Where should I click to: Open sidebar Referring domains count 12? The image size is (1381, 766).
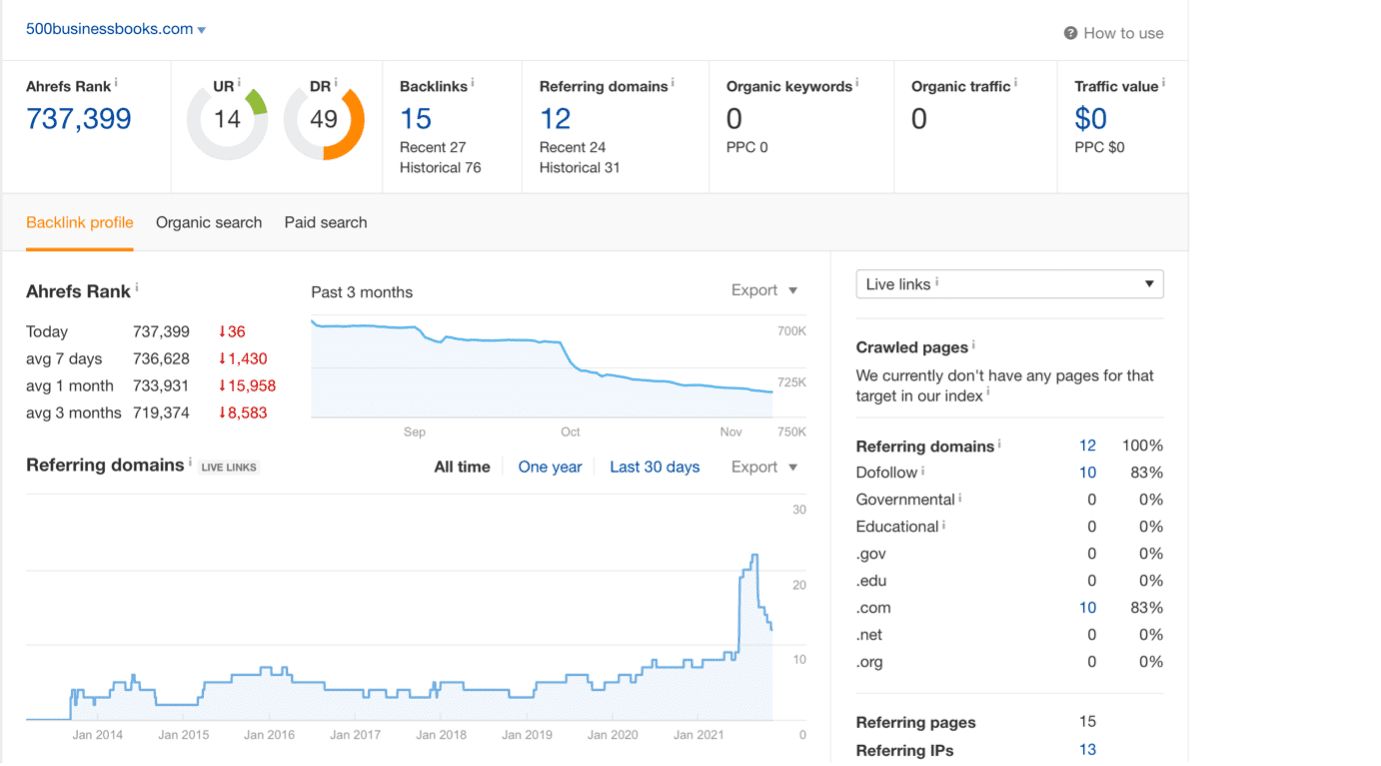tap(1087, 446)
